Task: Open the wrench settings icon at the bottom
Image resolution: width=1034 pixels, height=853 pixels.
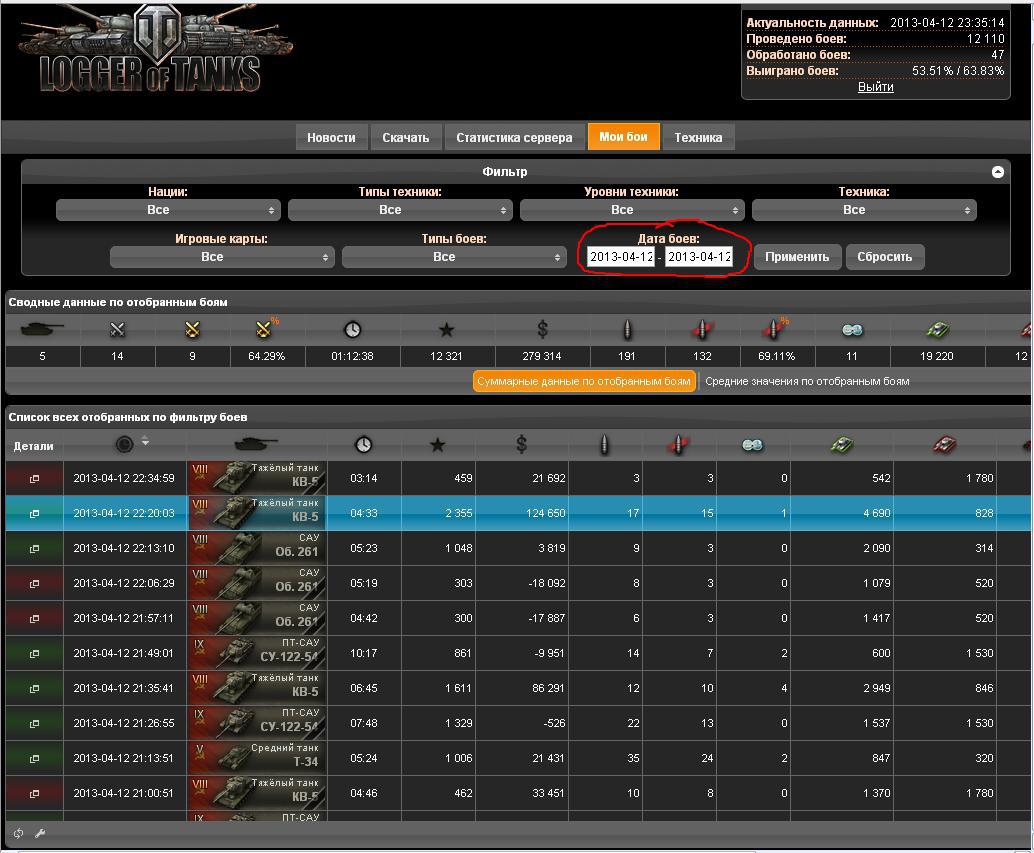Action: pos(40,833)
